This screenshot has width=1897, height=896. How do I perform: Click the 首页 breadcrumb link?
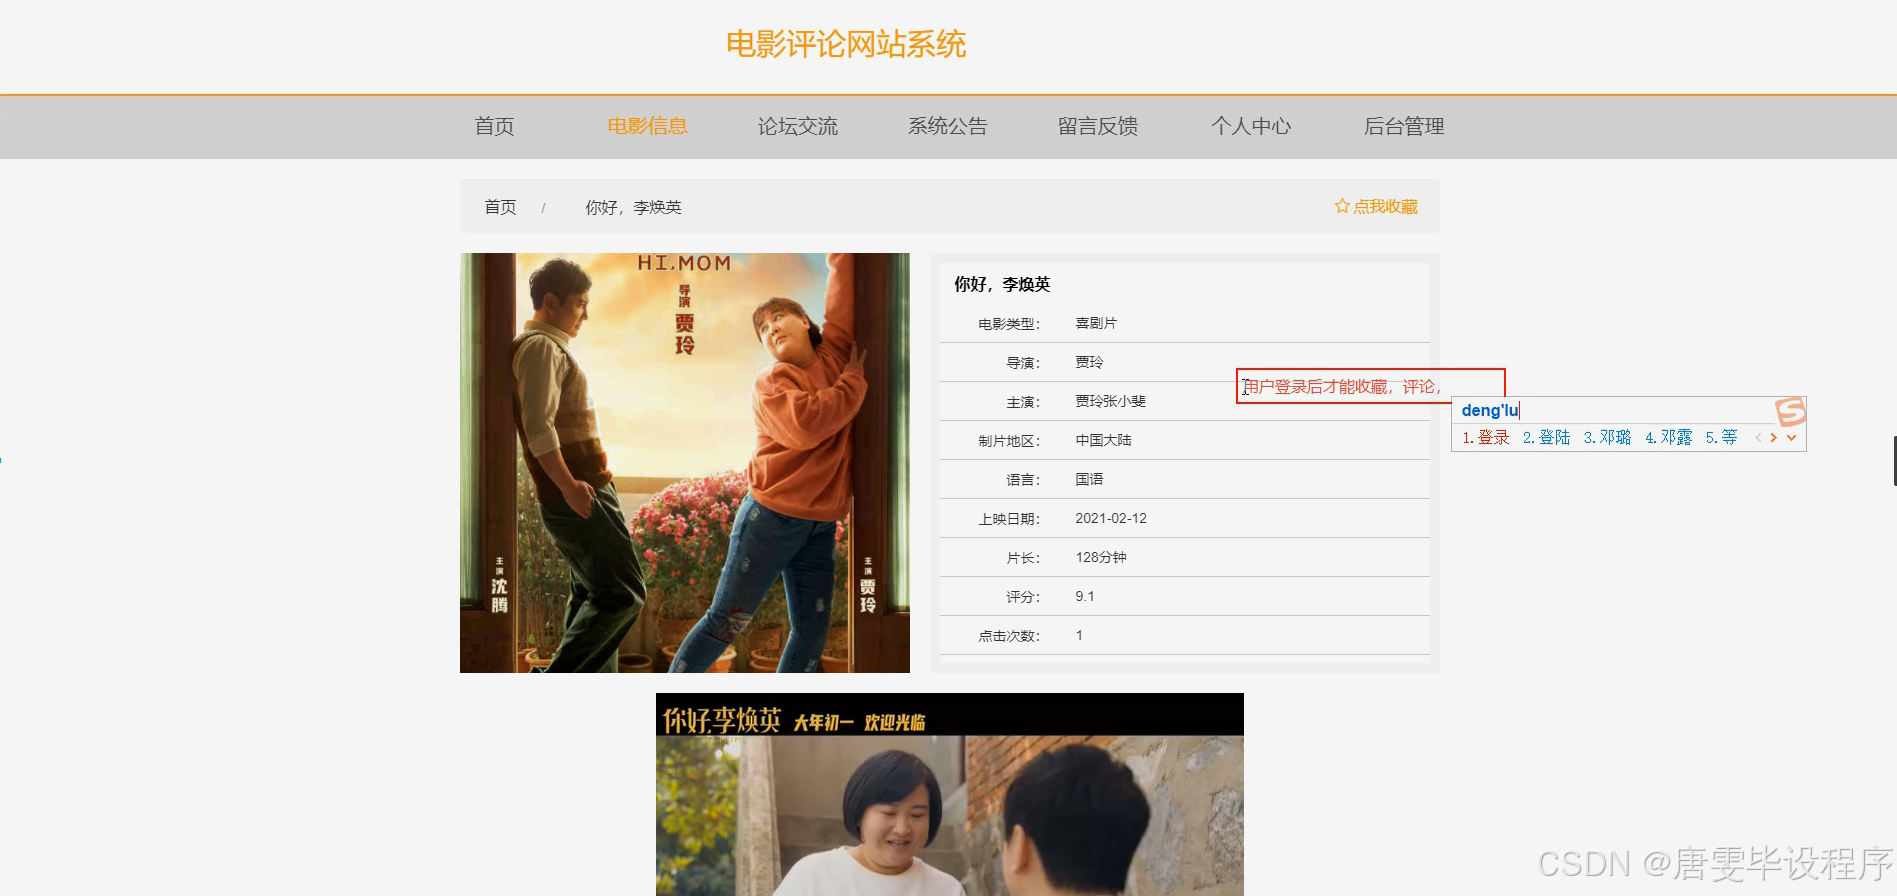[500, 207]
